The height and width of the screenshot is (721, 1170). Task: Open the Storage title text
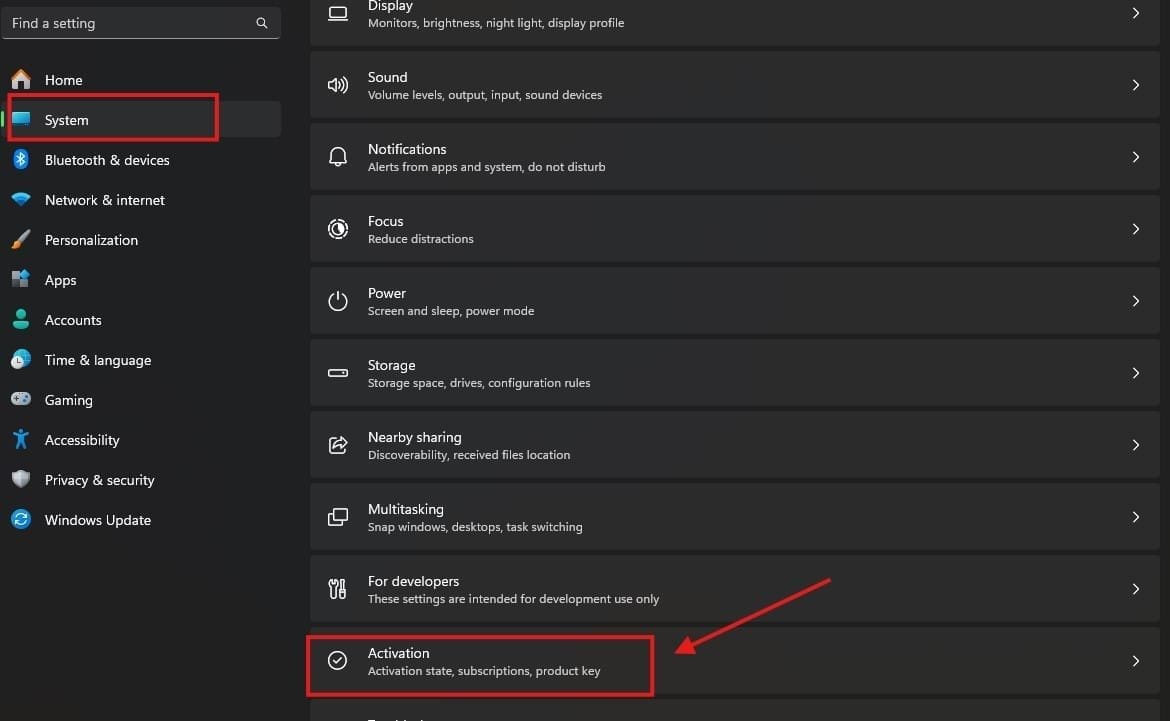click(391, 365)
